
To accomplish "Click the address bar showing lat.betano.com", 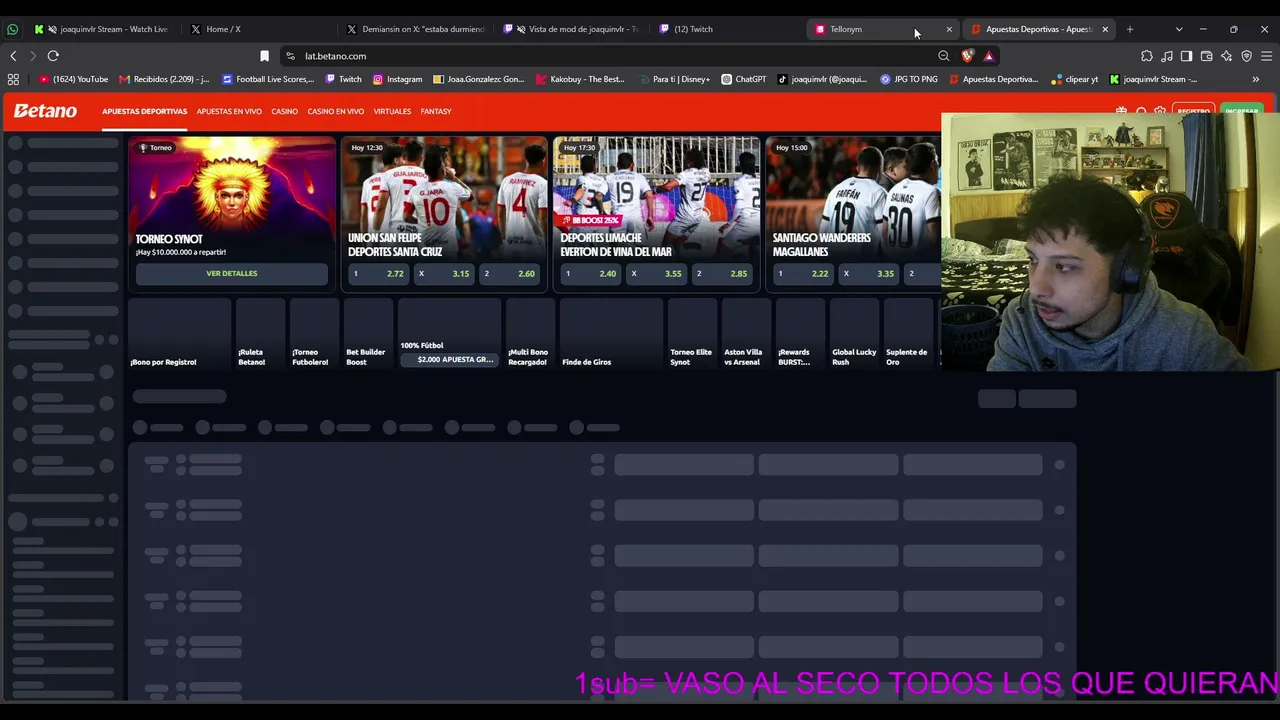I will (x=610, y=56).
